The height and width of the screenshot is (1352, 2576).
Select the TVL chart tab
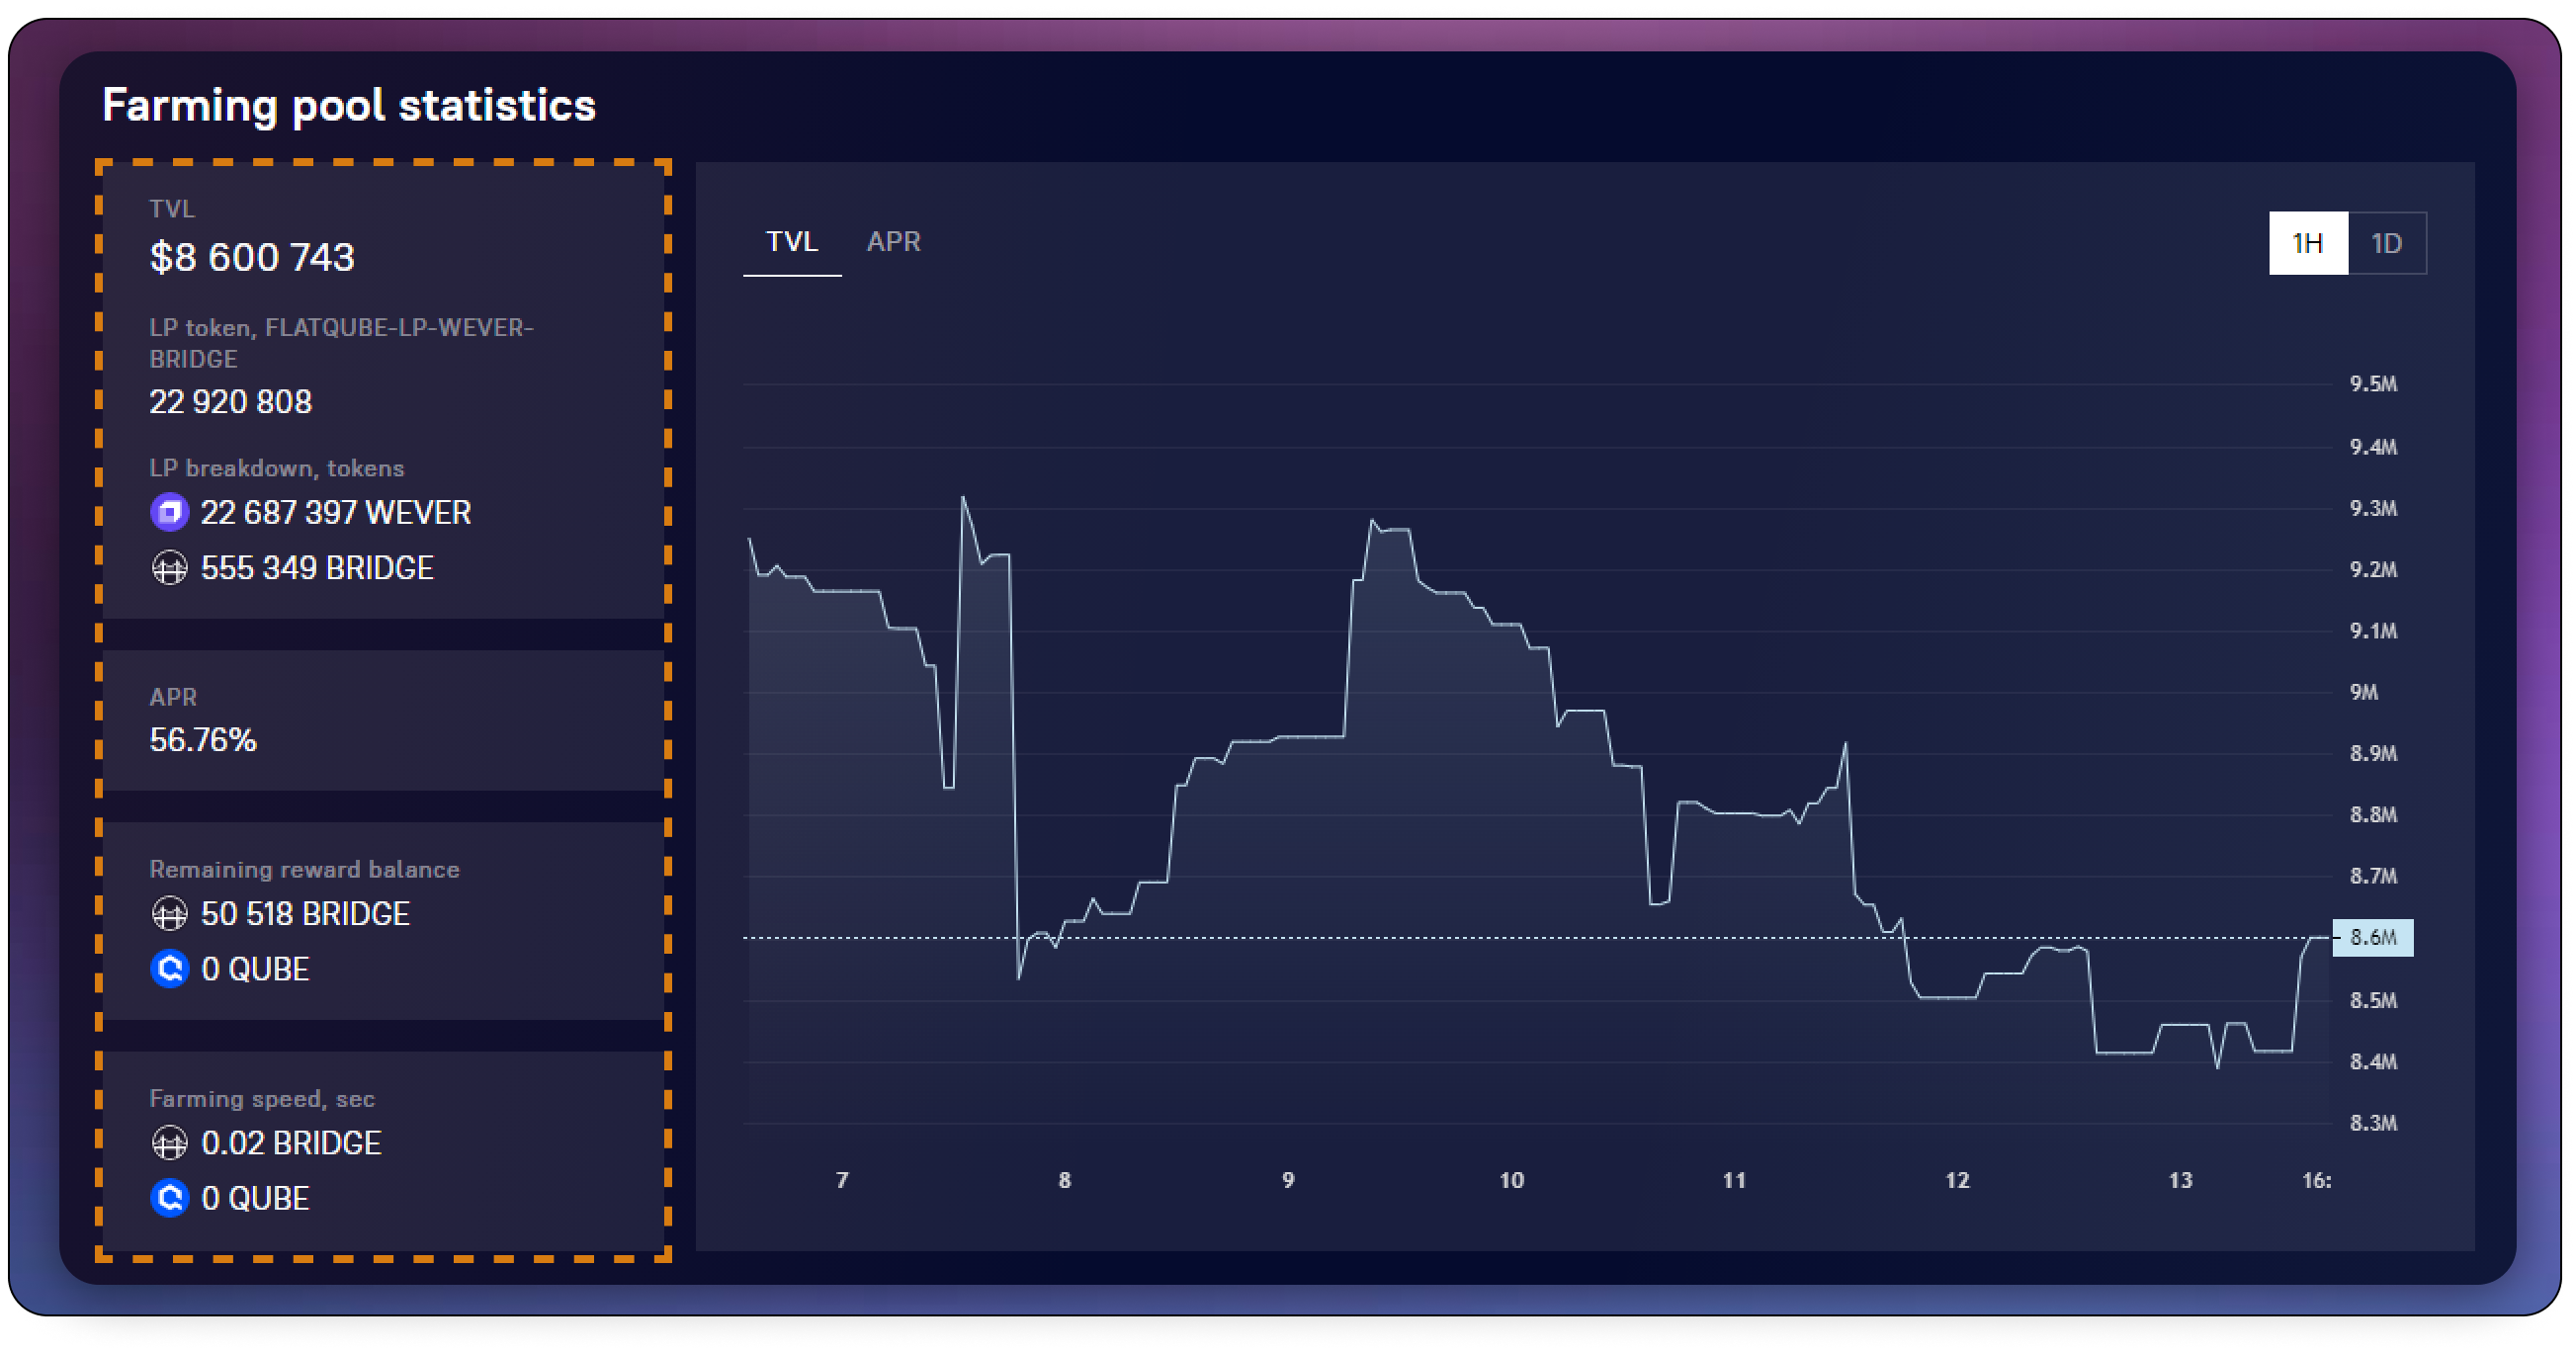tap(791, 242)
